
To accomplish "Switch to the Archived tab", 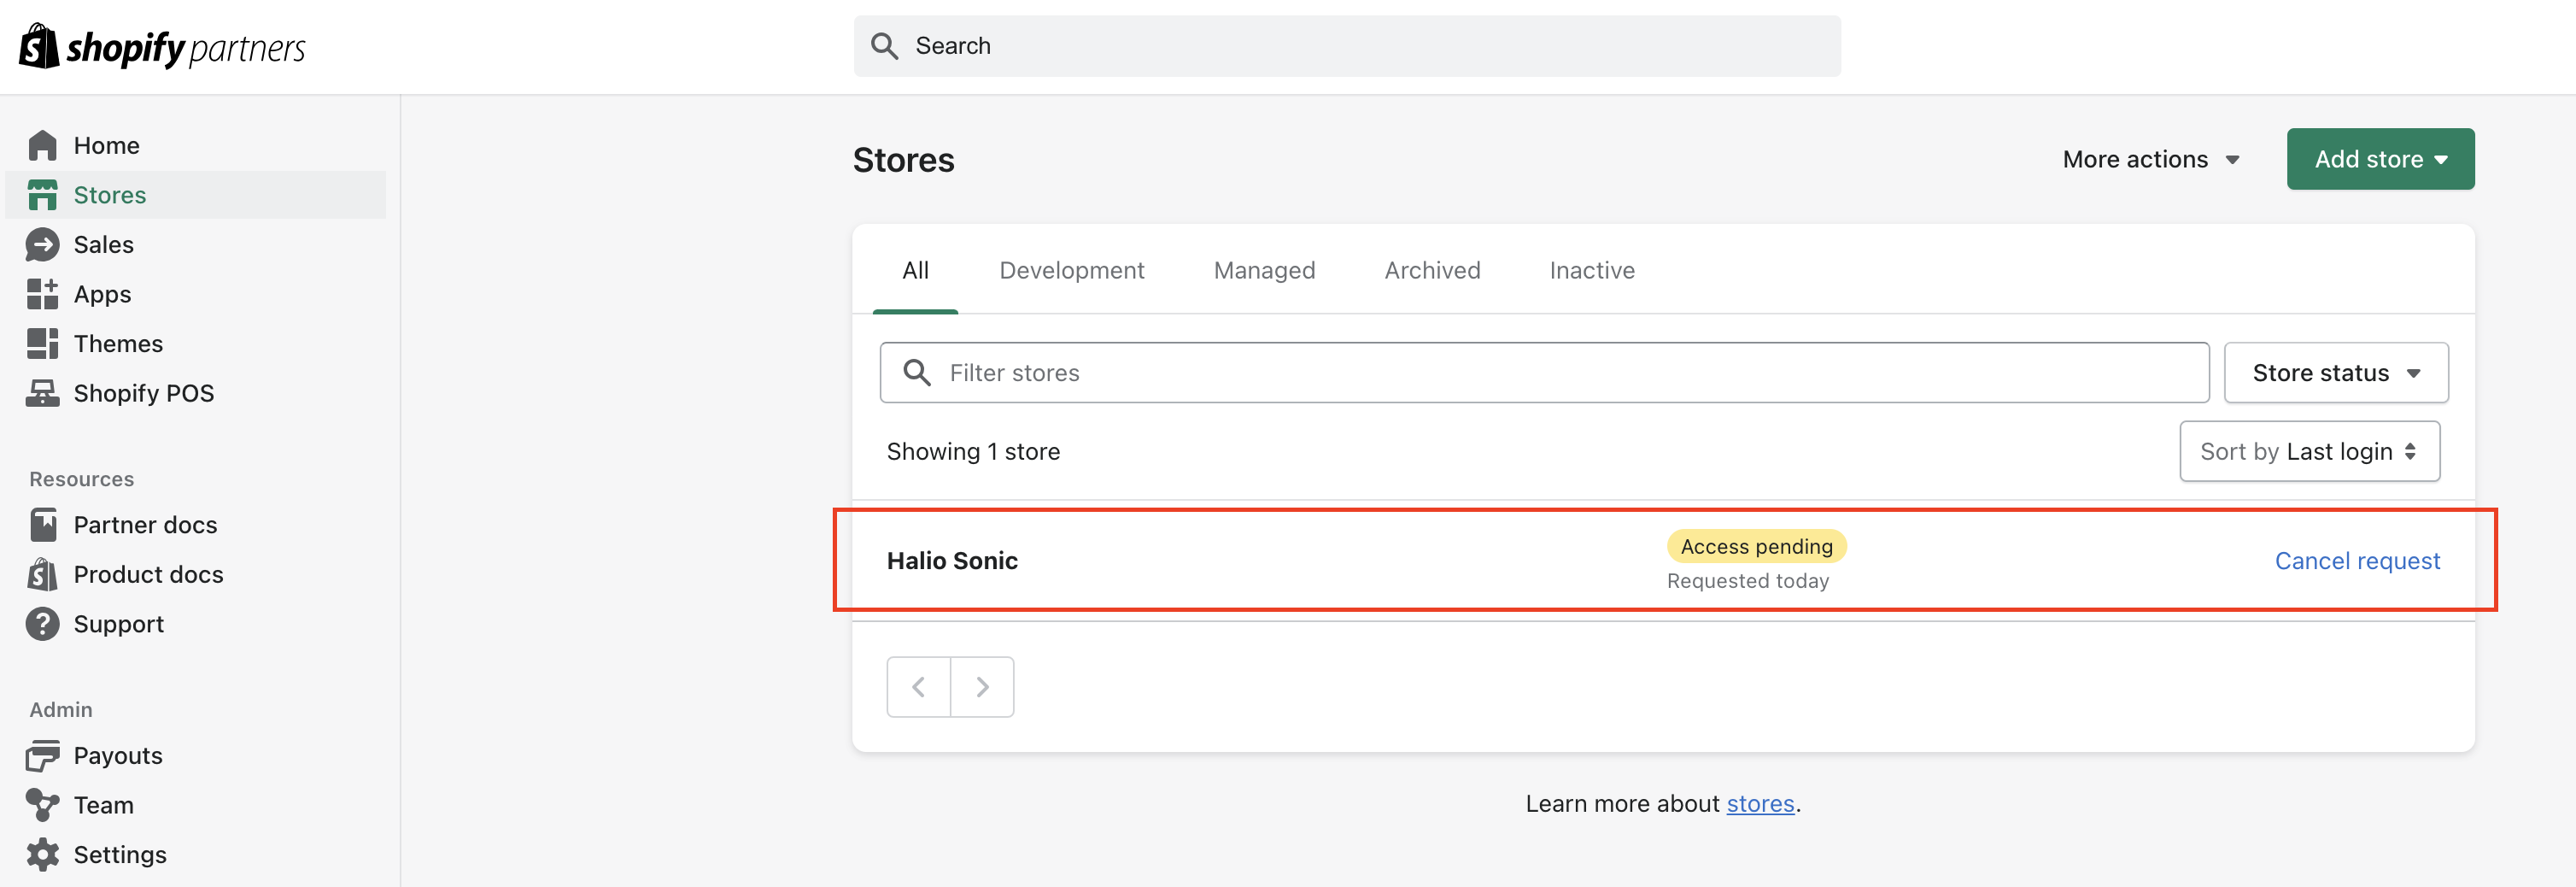I will [x=1432, y=271].
